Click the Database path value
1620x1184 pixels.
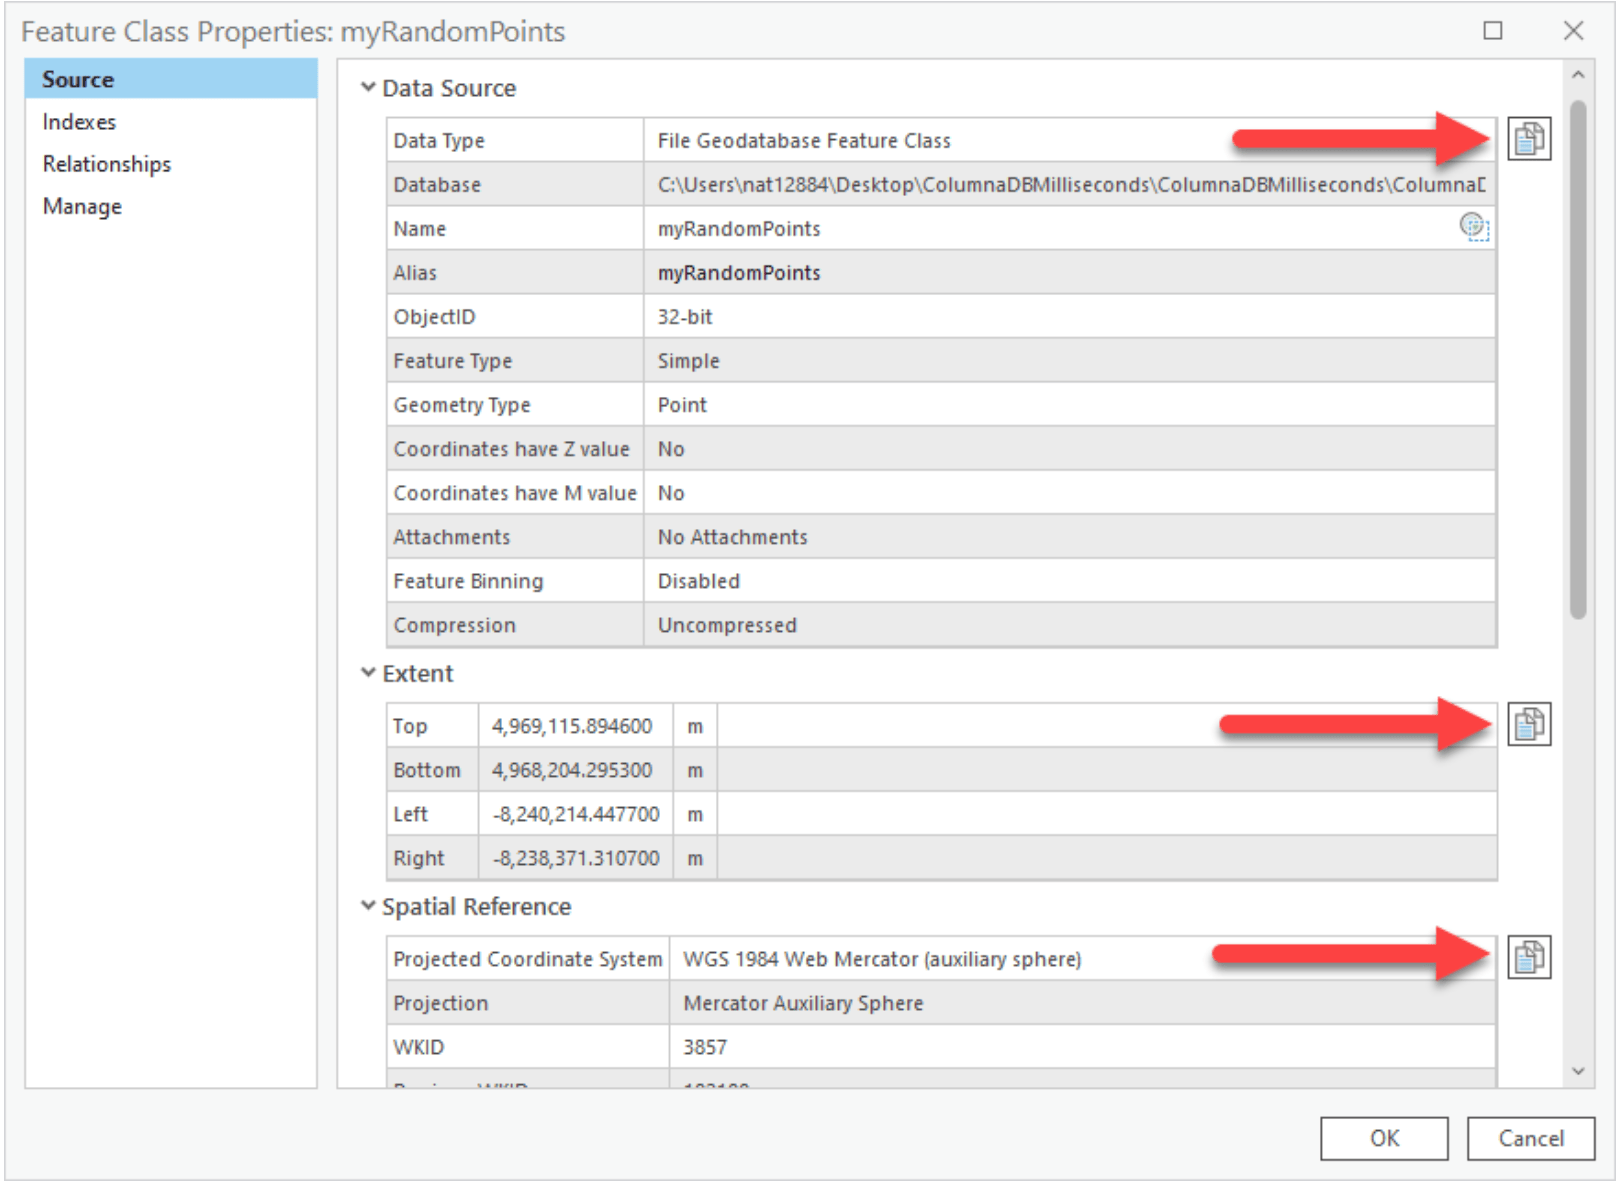point(1070,185)
